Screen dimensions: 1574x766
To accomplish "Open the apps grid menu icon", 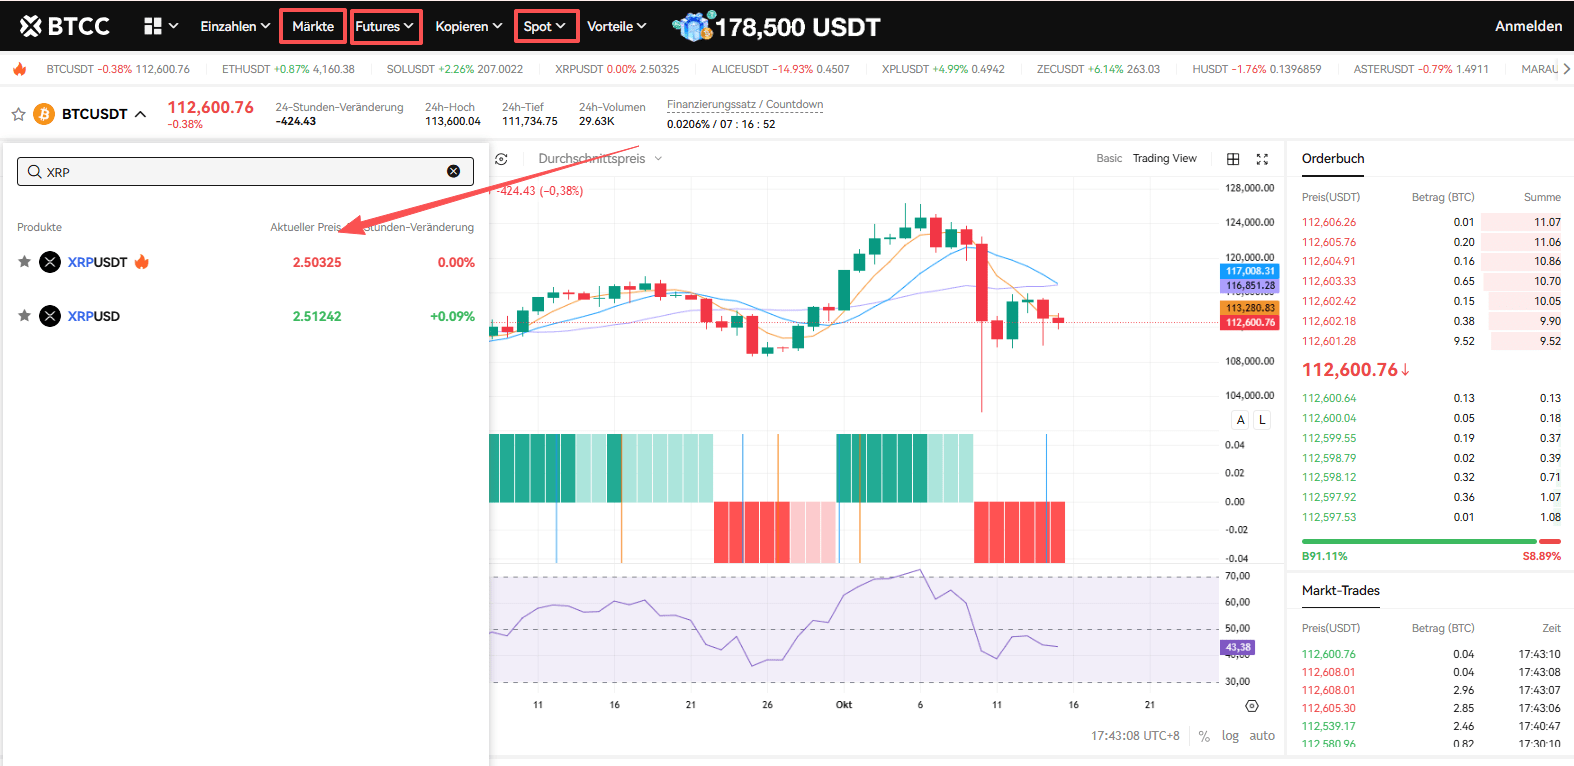I will click(x=153, y=26).
